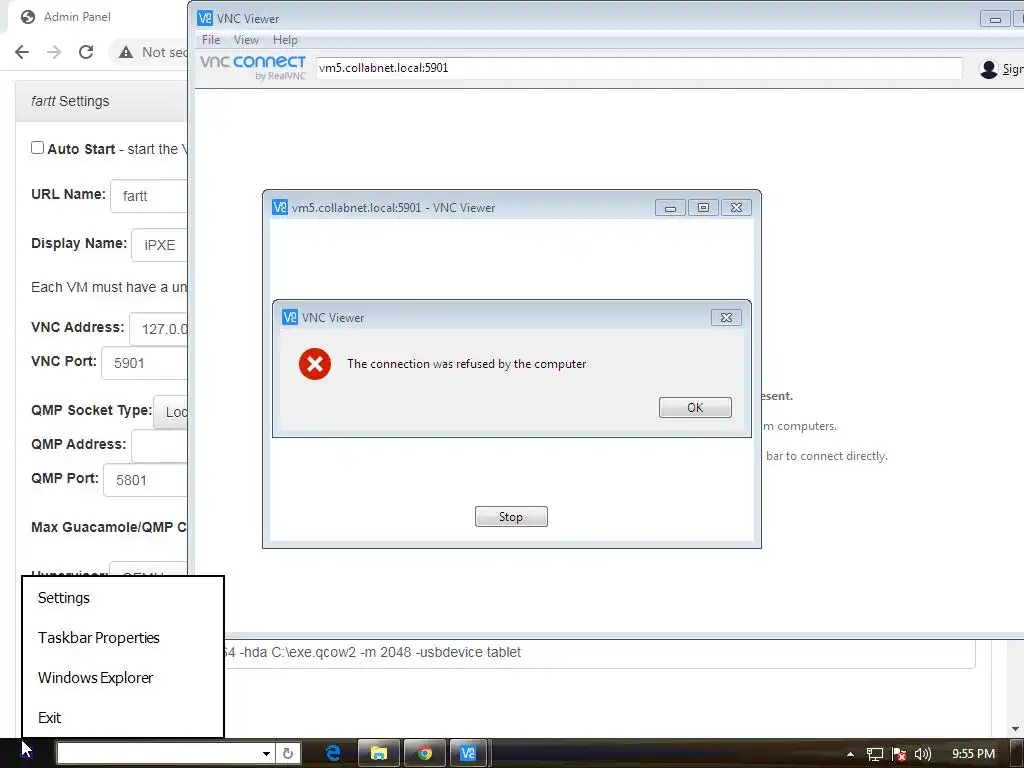
Task: Click the QEMU command line text field
Action: click(600, 652)
